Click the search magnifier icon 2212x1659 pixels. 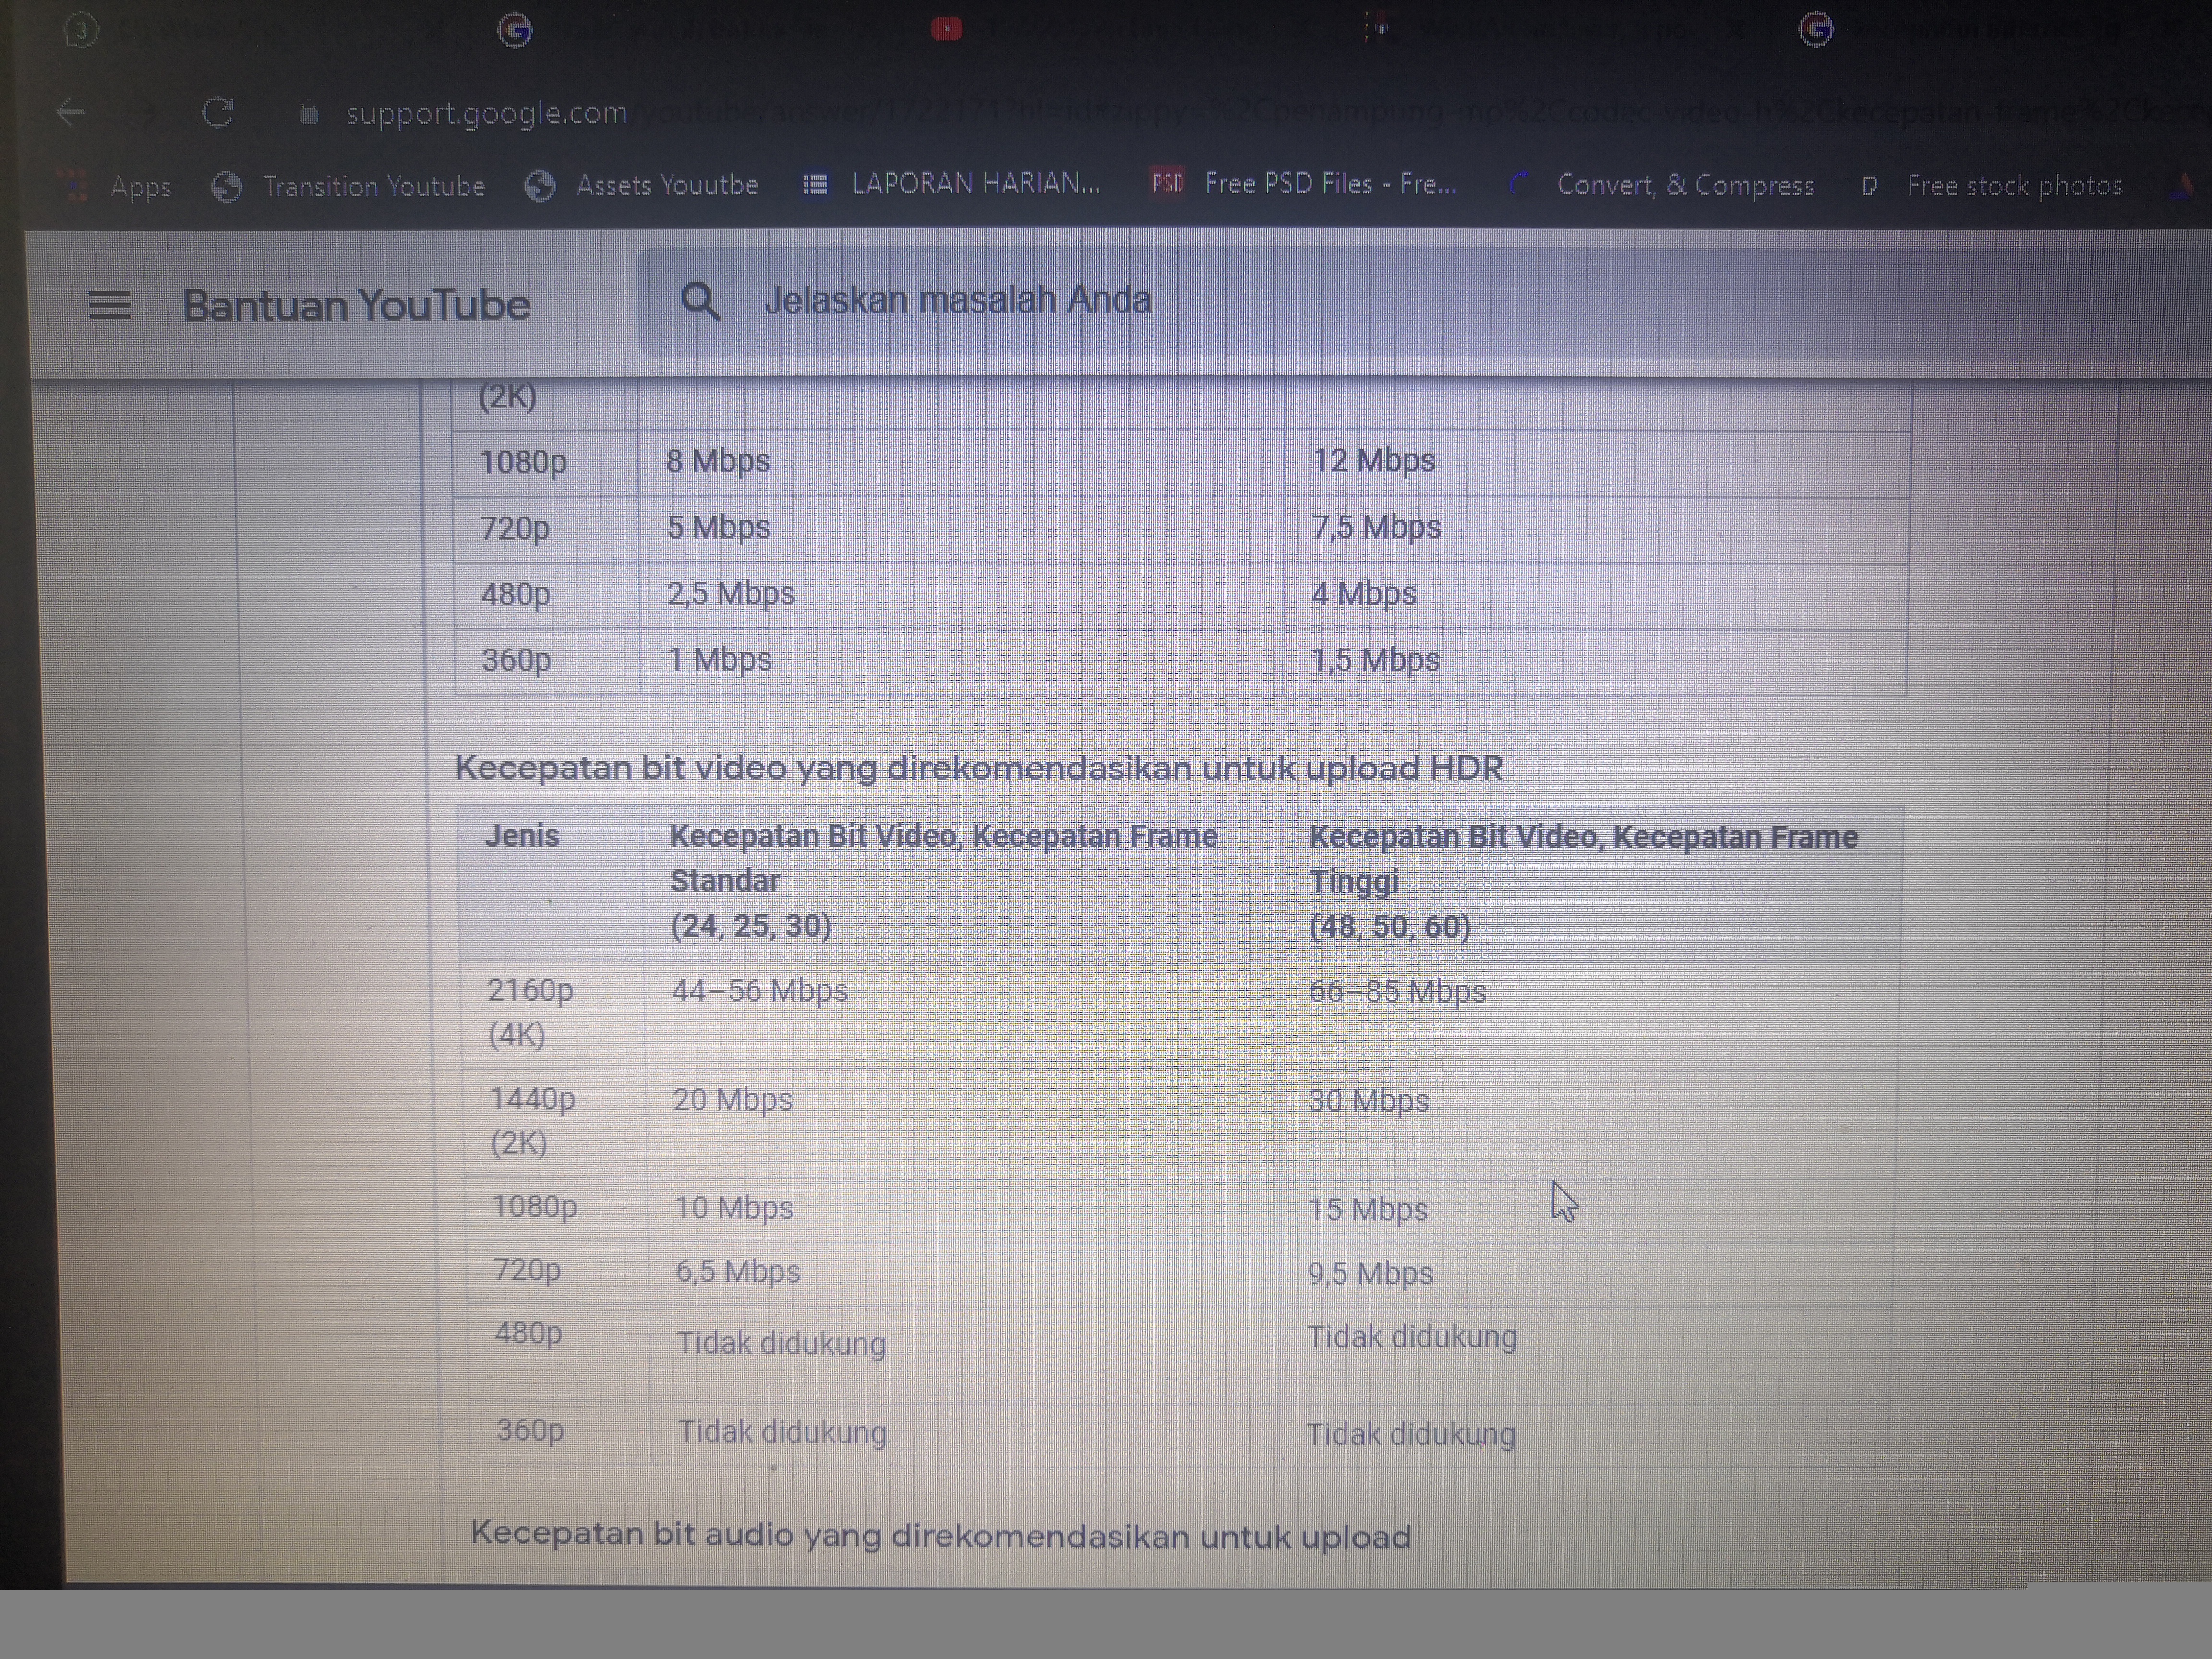pyautogui.click(x=701, y=300)
